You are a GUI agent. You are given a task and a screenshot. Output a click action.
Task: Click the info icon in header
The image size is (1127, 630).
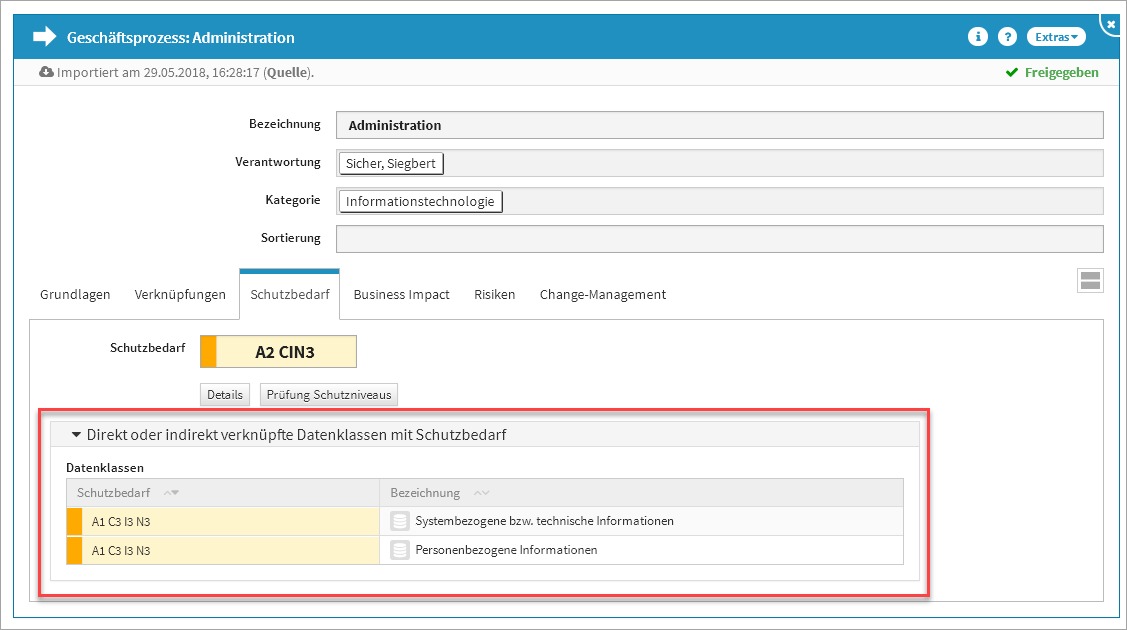click(x=978, y=37)
